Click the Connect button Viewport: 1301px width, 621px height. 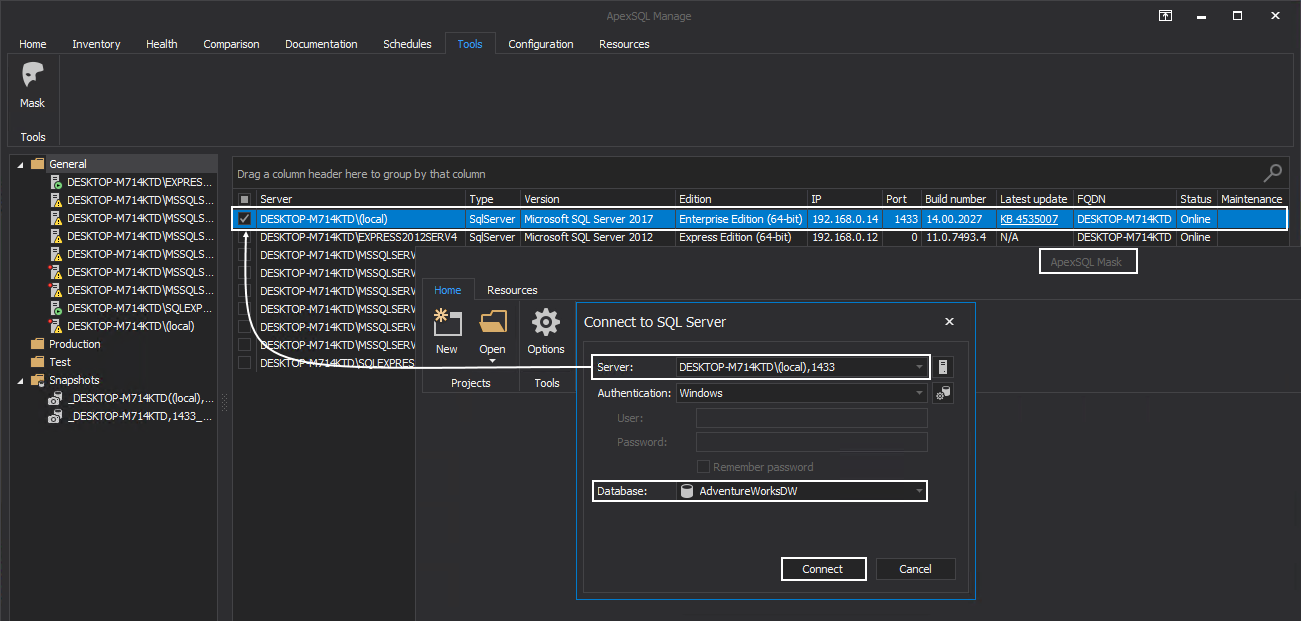823,569
